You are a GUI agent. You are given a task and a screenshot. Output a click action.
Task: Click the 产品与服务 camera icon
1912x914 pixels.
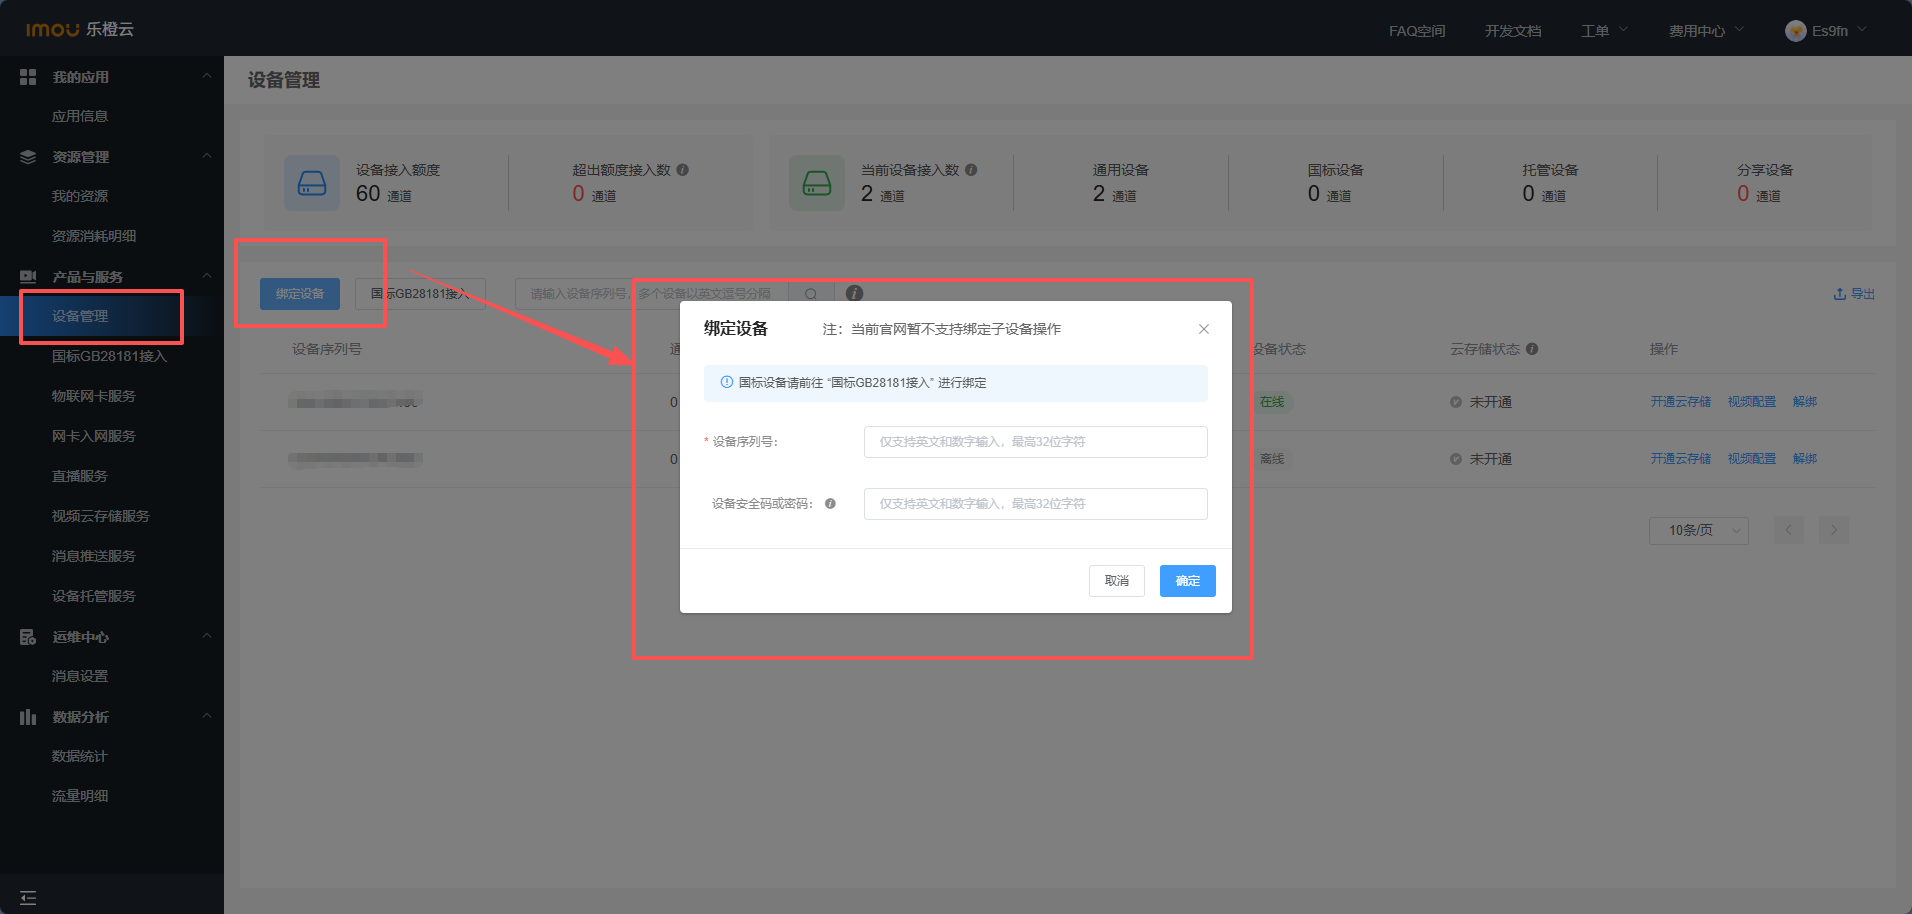click(x=28, y=277)
